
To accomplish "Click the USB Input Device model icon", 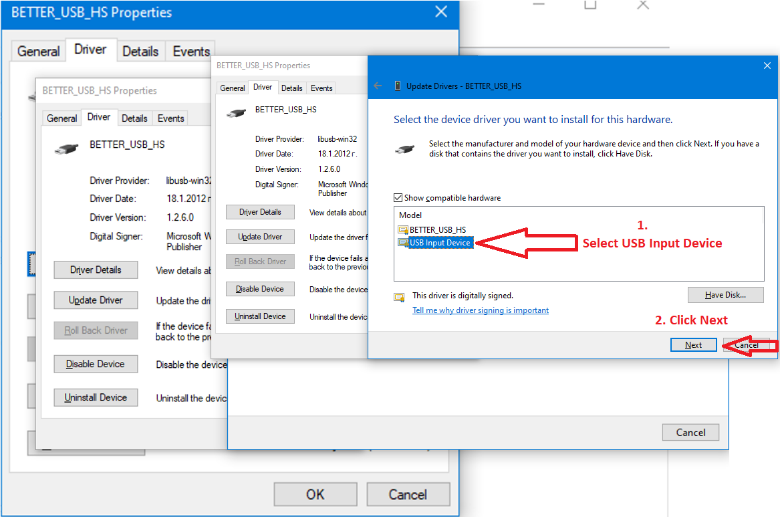I will pyautogui.click(x=403, y=242).
